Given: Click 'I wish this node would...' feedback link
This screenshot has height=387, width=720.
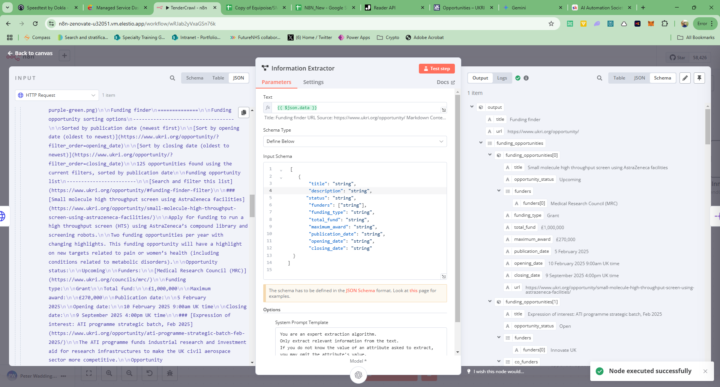Looking at the screenshot, I should point(495,371).
